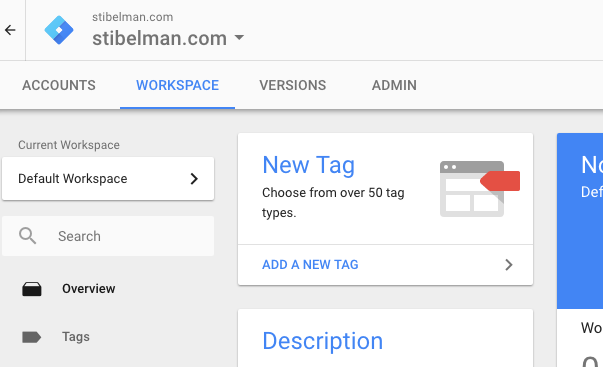
Task: Open the Default Workspace selector
Action: pyautogui.click(x=108, y=178)
